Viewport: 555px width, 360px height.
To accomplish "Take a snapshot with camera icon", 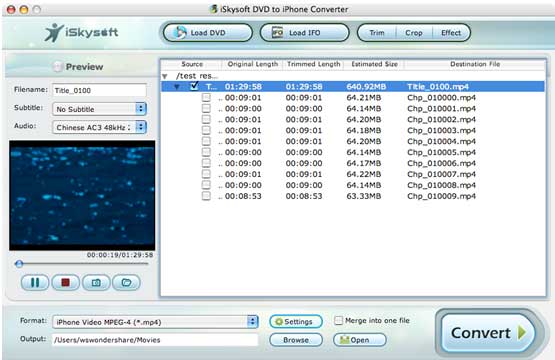I will (x=96, y=282).
